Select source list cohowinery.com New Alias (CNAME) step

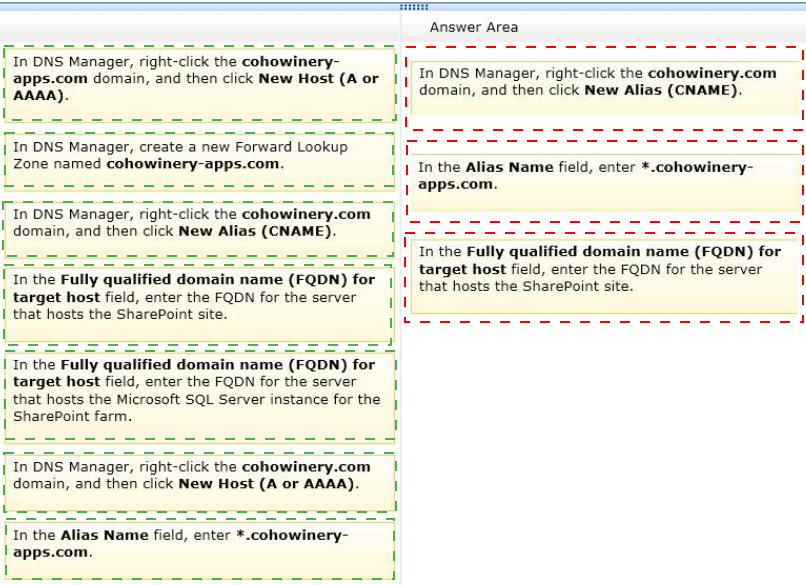pos(199,229)
